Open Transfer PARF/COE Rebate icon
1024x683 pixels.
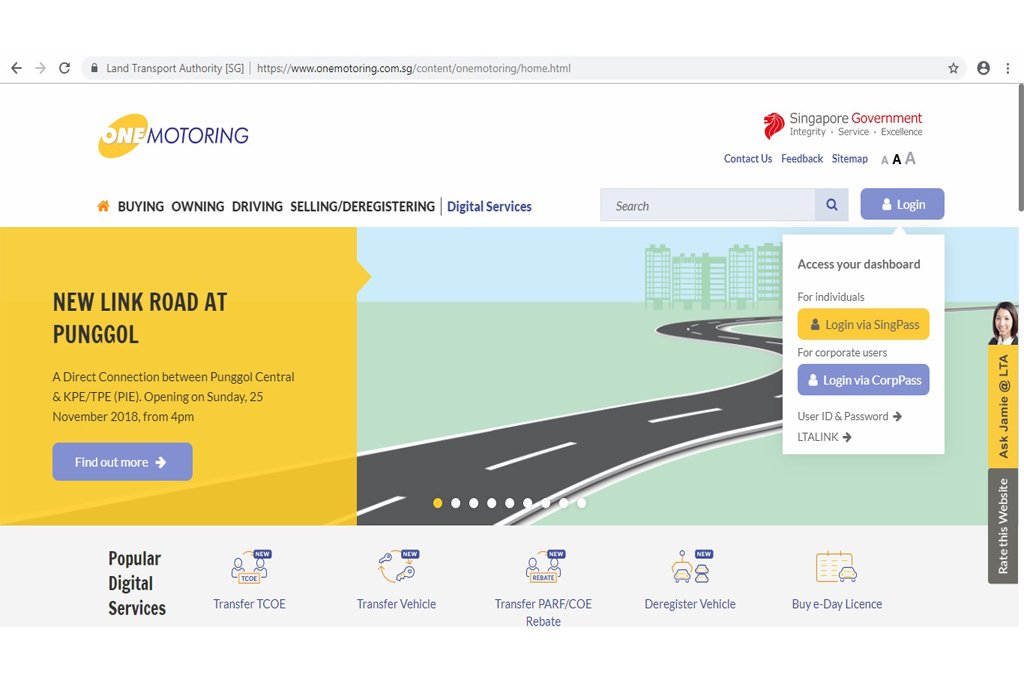tap(544, 567)
